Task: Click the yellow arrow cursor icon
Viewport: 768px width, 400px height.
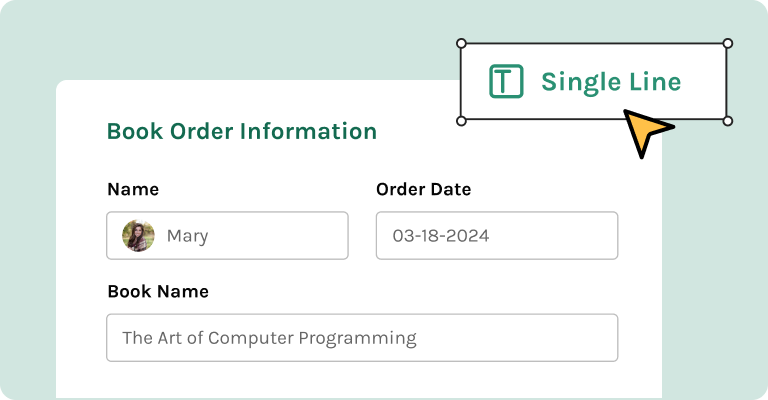Action: pos(644,130)
